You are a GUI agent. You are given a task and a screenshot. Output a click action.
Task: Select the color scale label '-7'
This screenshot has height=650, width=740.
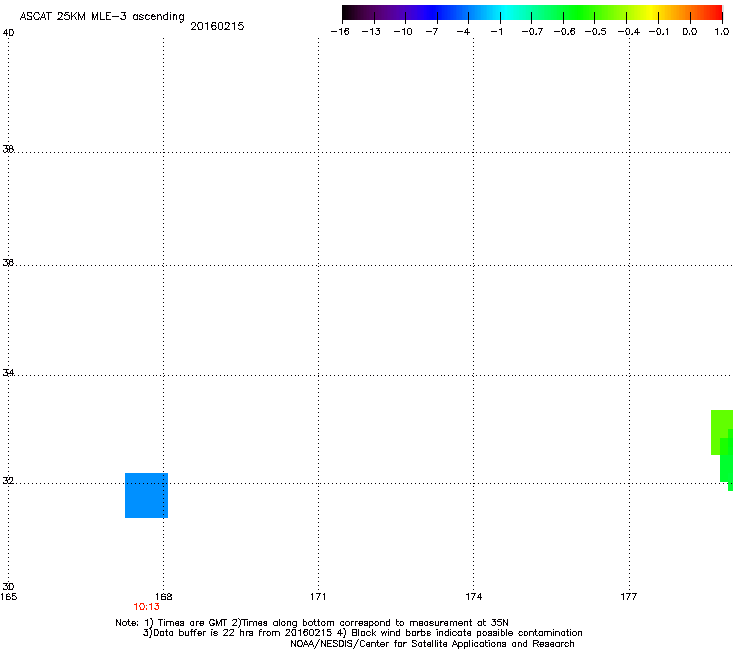pos(432,32)
